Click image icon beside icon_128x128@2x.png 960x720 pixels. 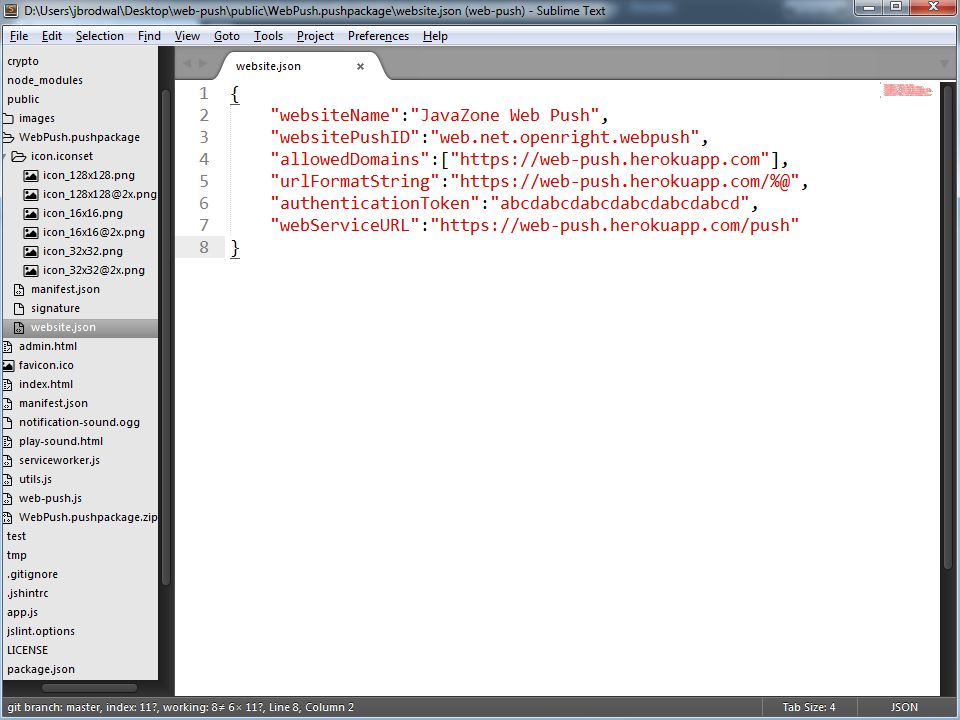(31, 195)
